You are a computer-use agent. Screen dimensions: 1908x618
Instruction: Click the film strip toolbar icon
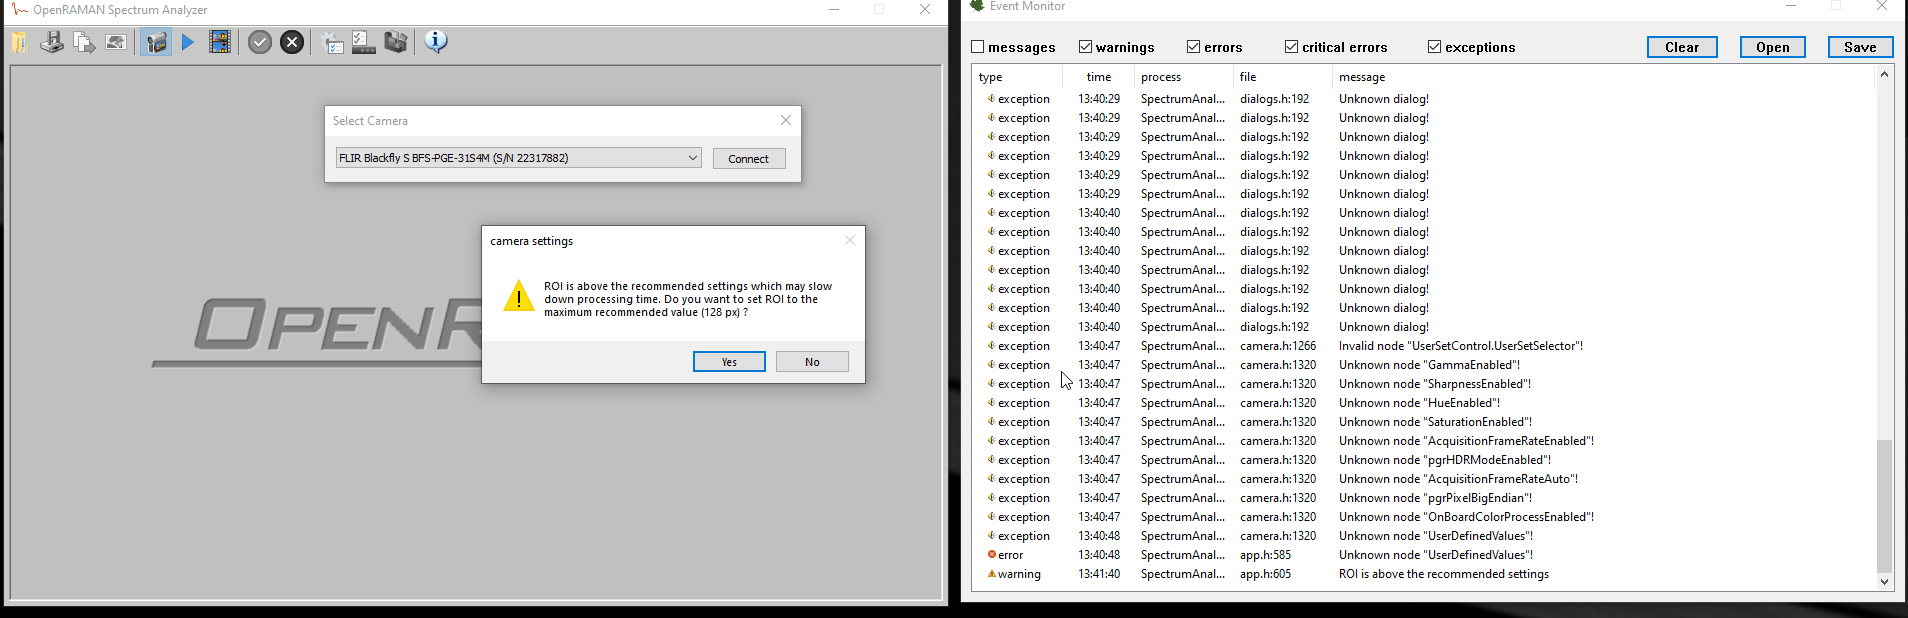click(x=220, y=42)
